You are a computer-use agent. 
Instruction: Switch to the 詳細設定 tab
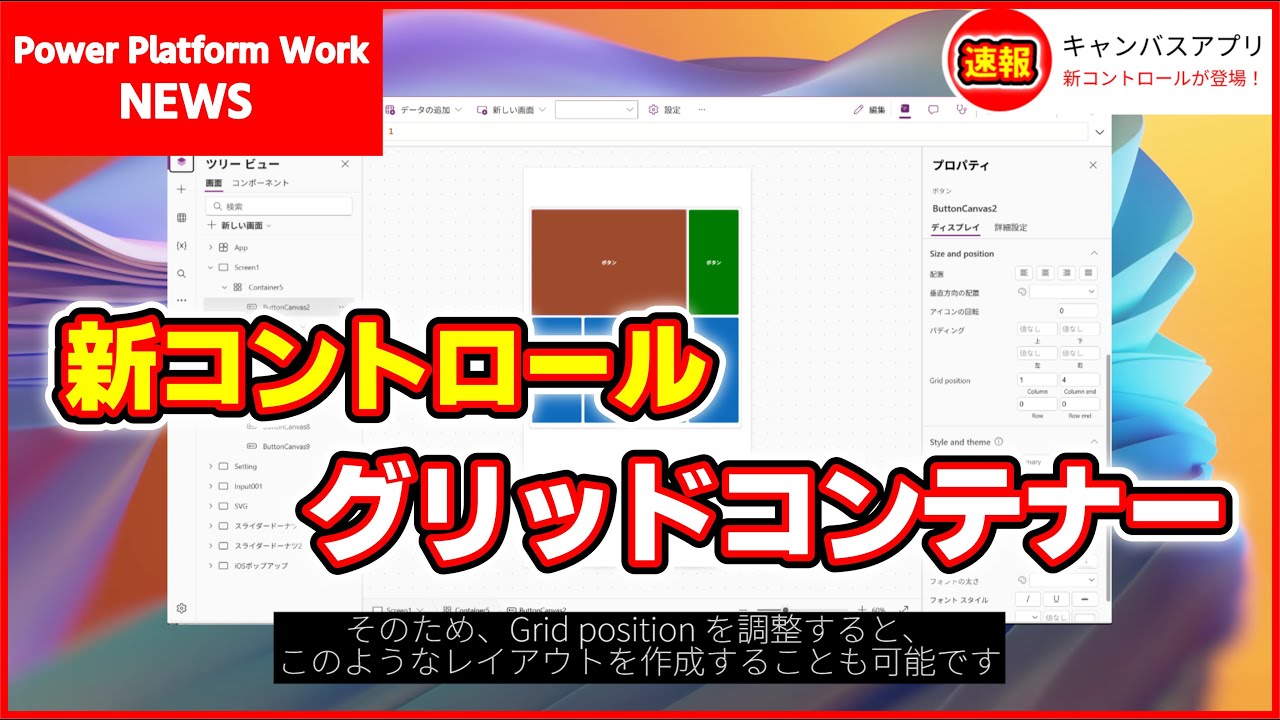[1010, 228]
